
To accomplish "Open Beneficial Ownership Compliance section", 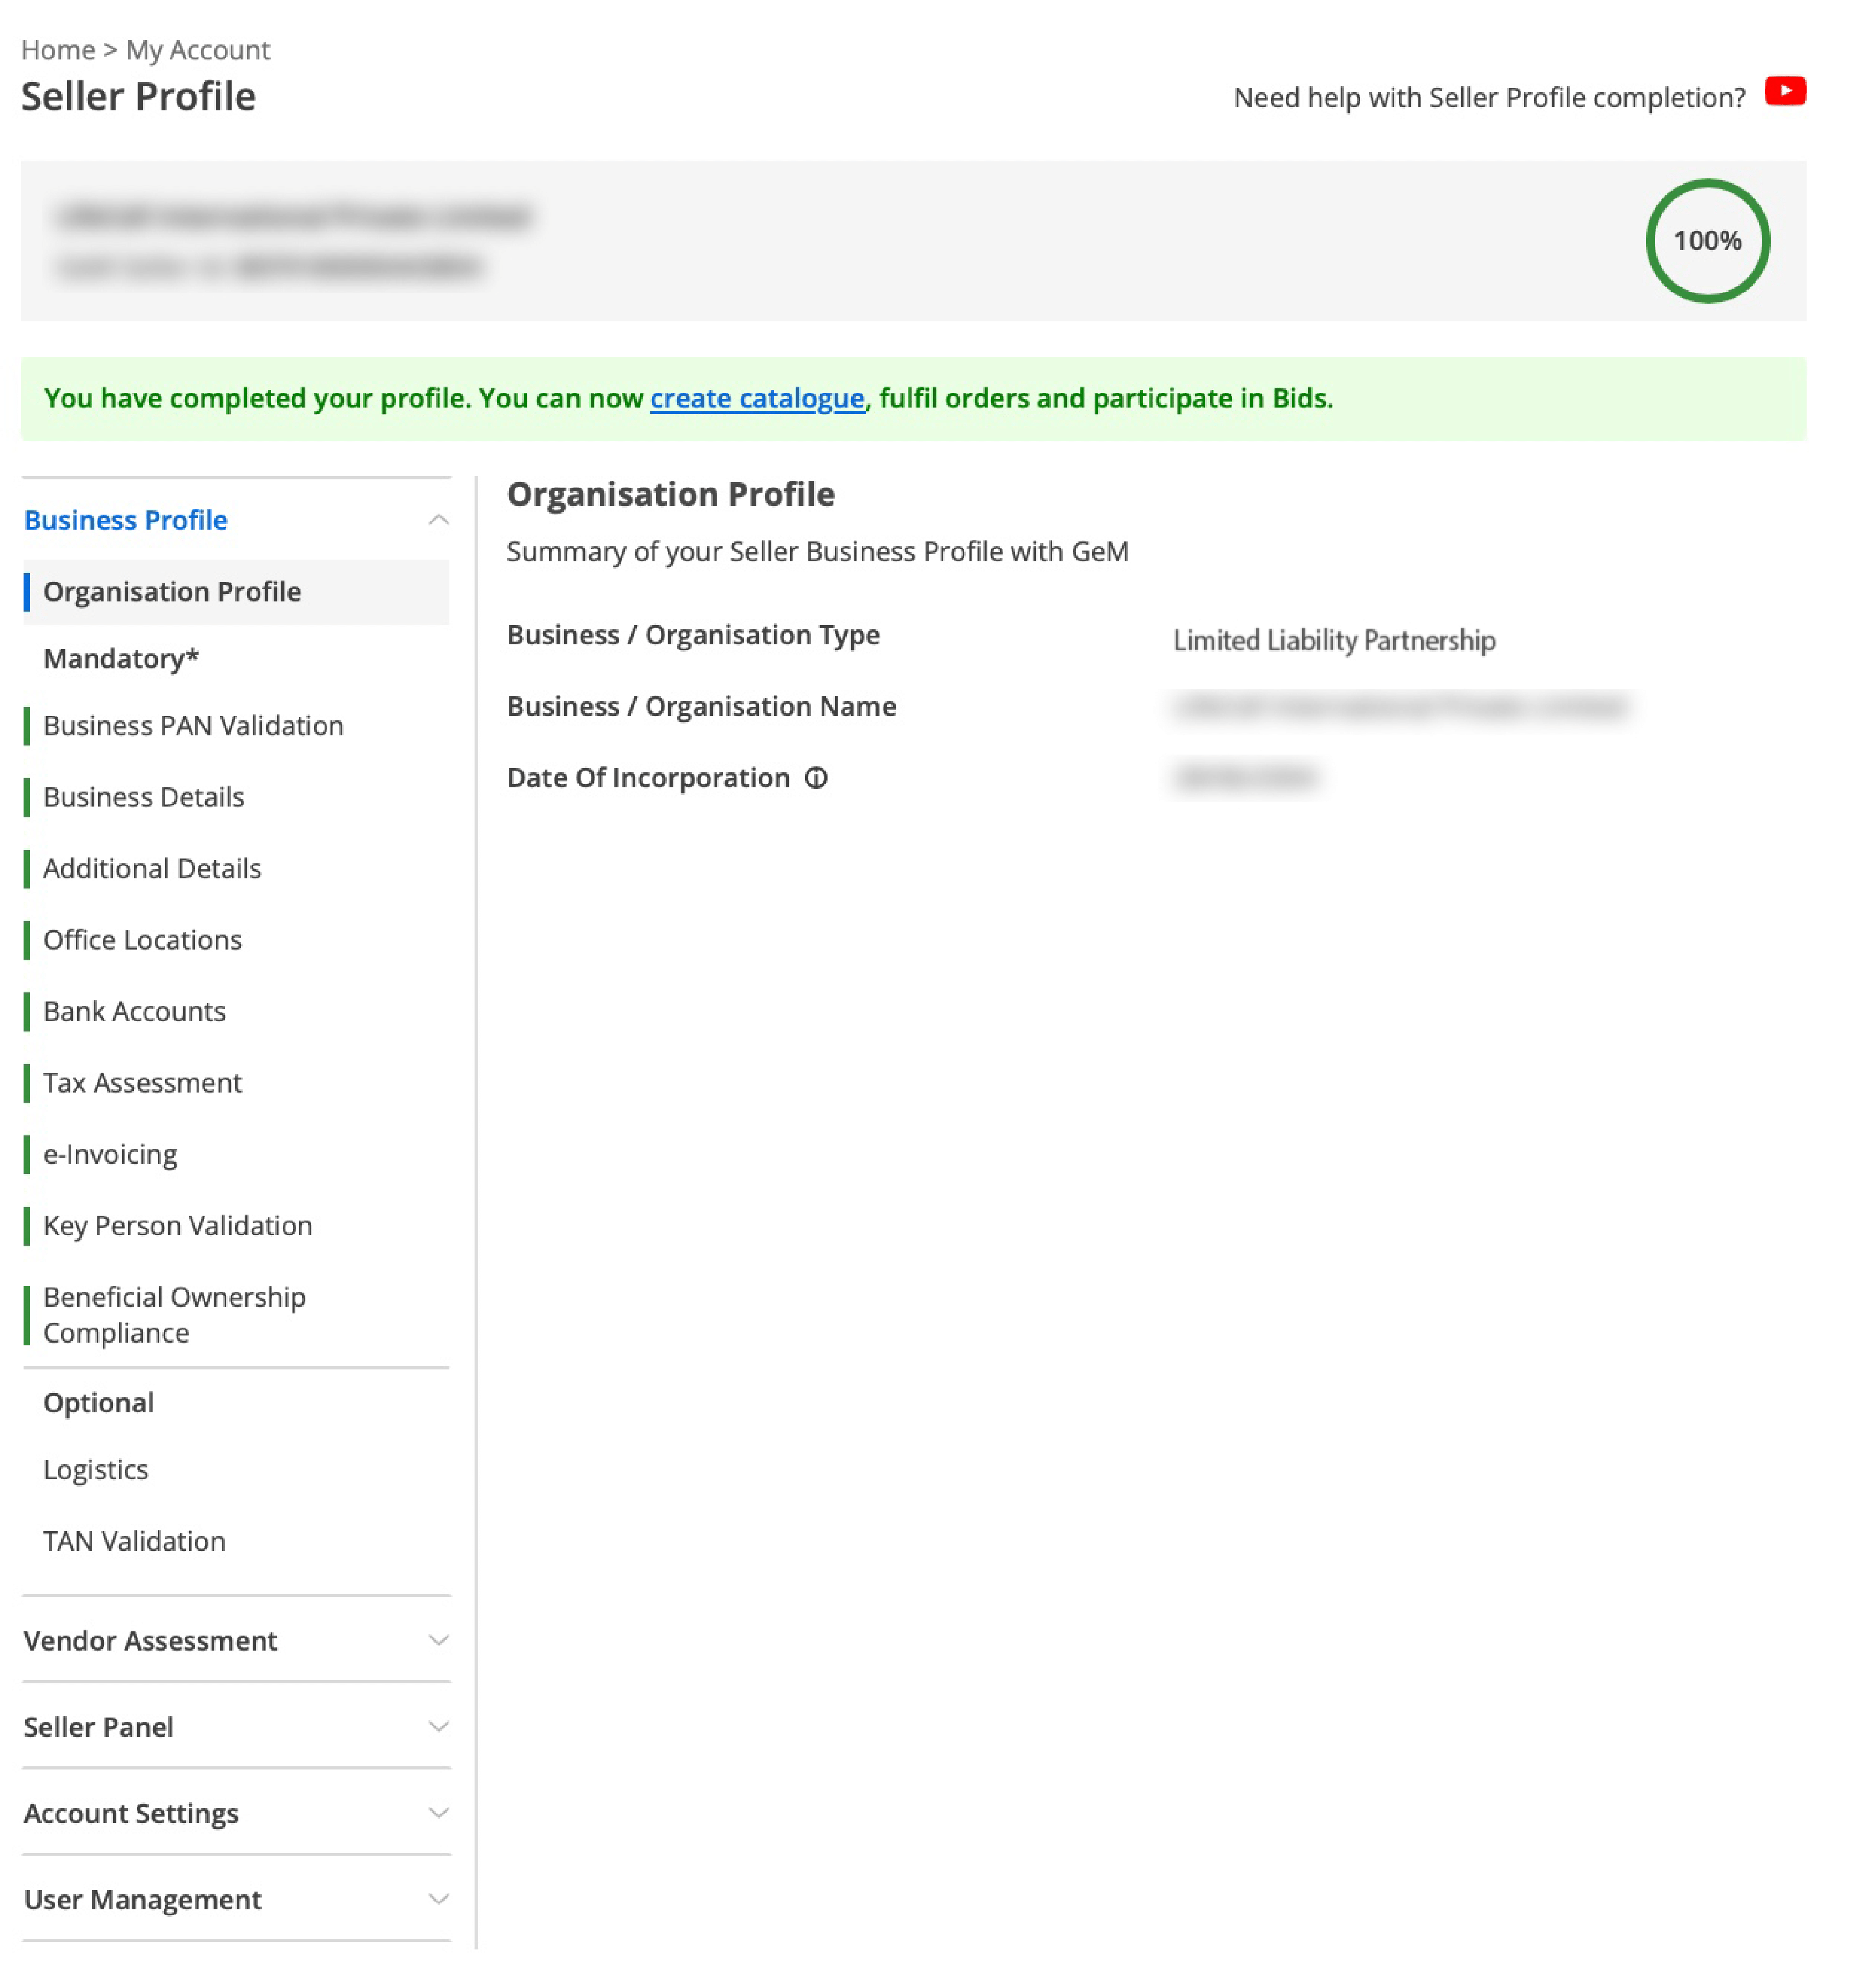I will [x=174, y=1315].
